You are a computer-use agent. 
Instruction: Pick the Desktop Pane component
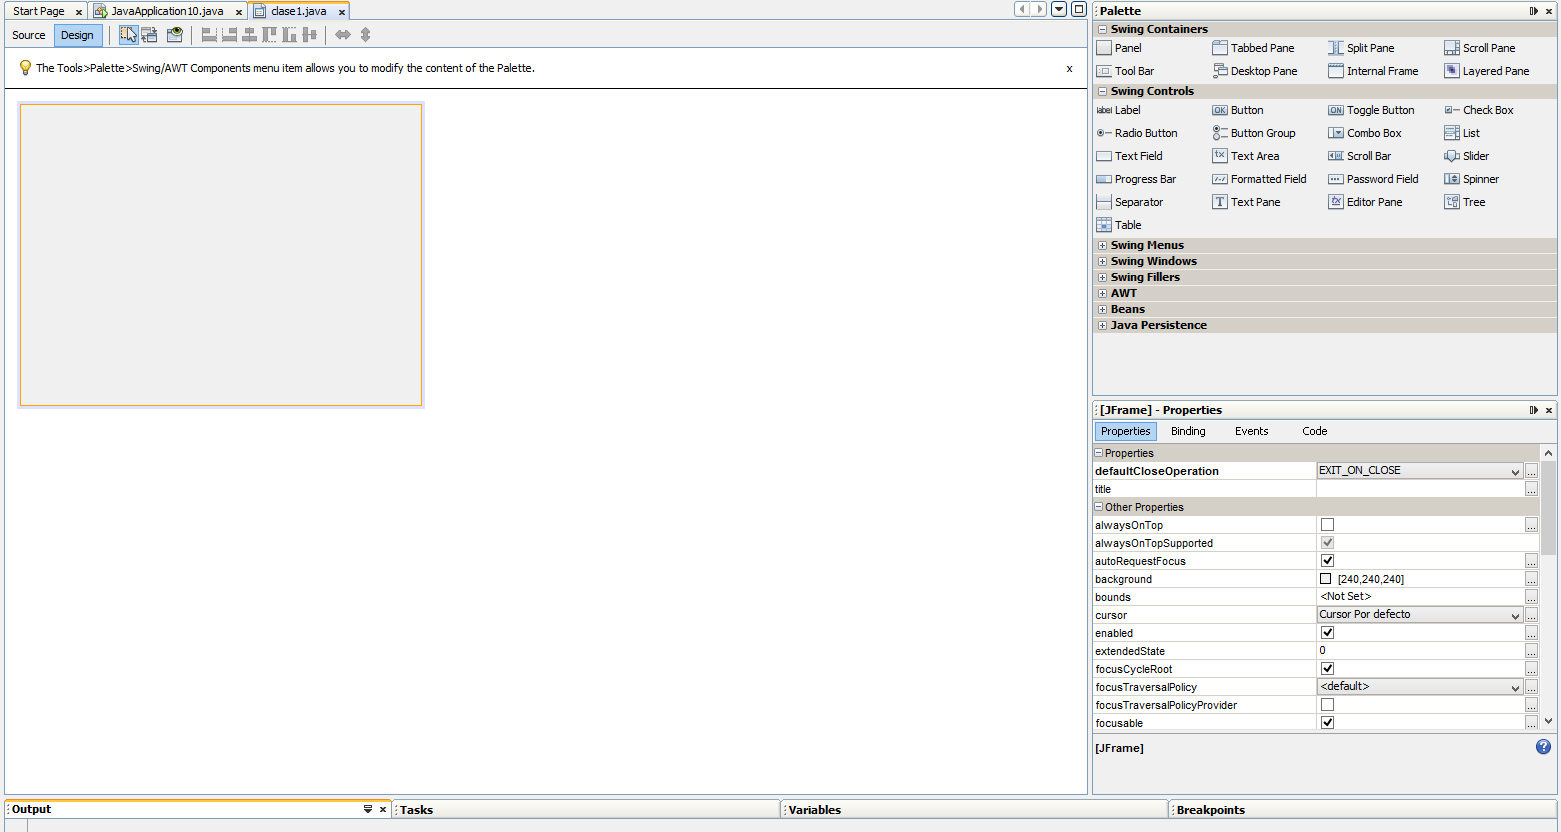coord(1255,71)
